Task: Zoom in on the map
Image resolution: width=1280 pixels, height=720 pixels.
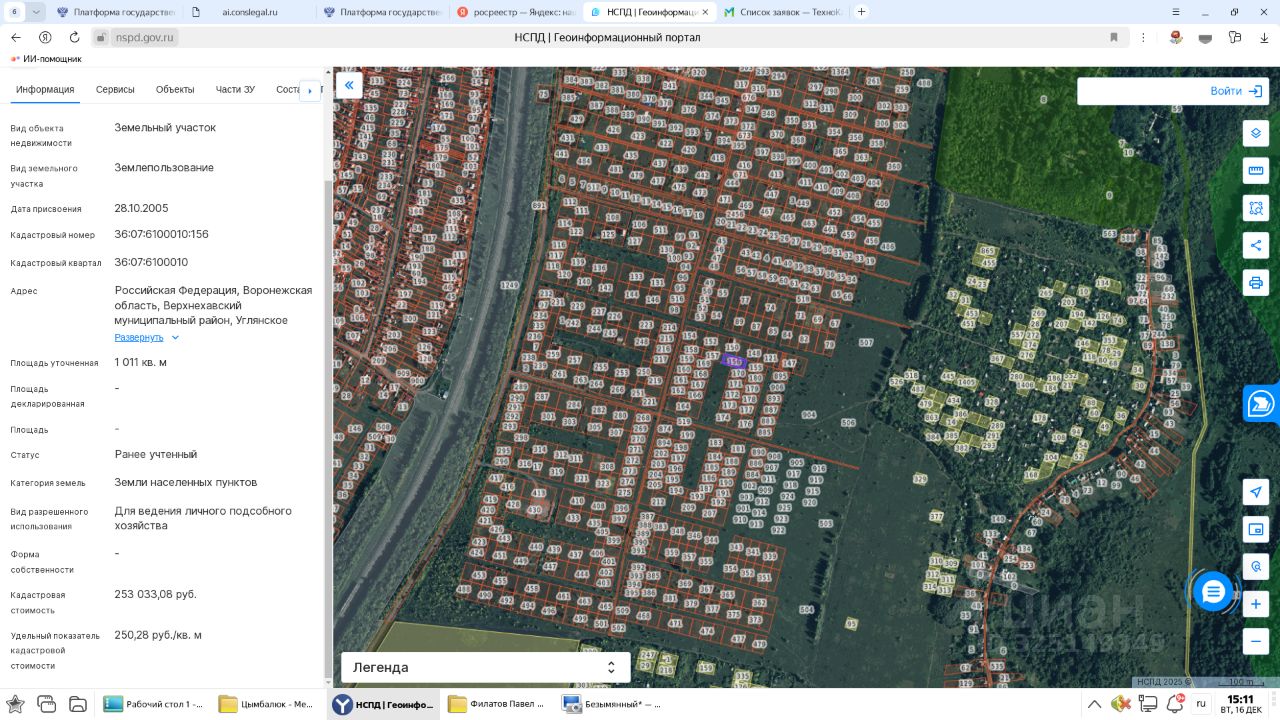Action: [x=1256, y=604]
